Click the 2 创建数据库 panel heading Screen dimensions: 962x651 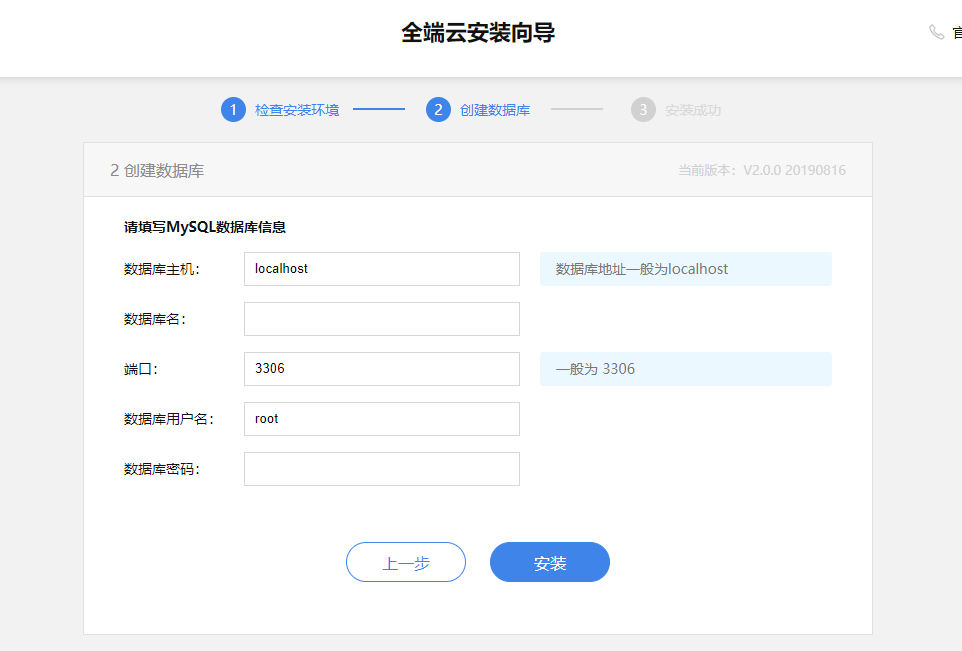[157, 171]
